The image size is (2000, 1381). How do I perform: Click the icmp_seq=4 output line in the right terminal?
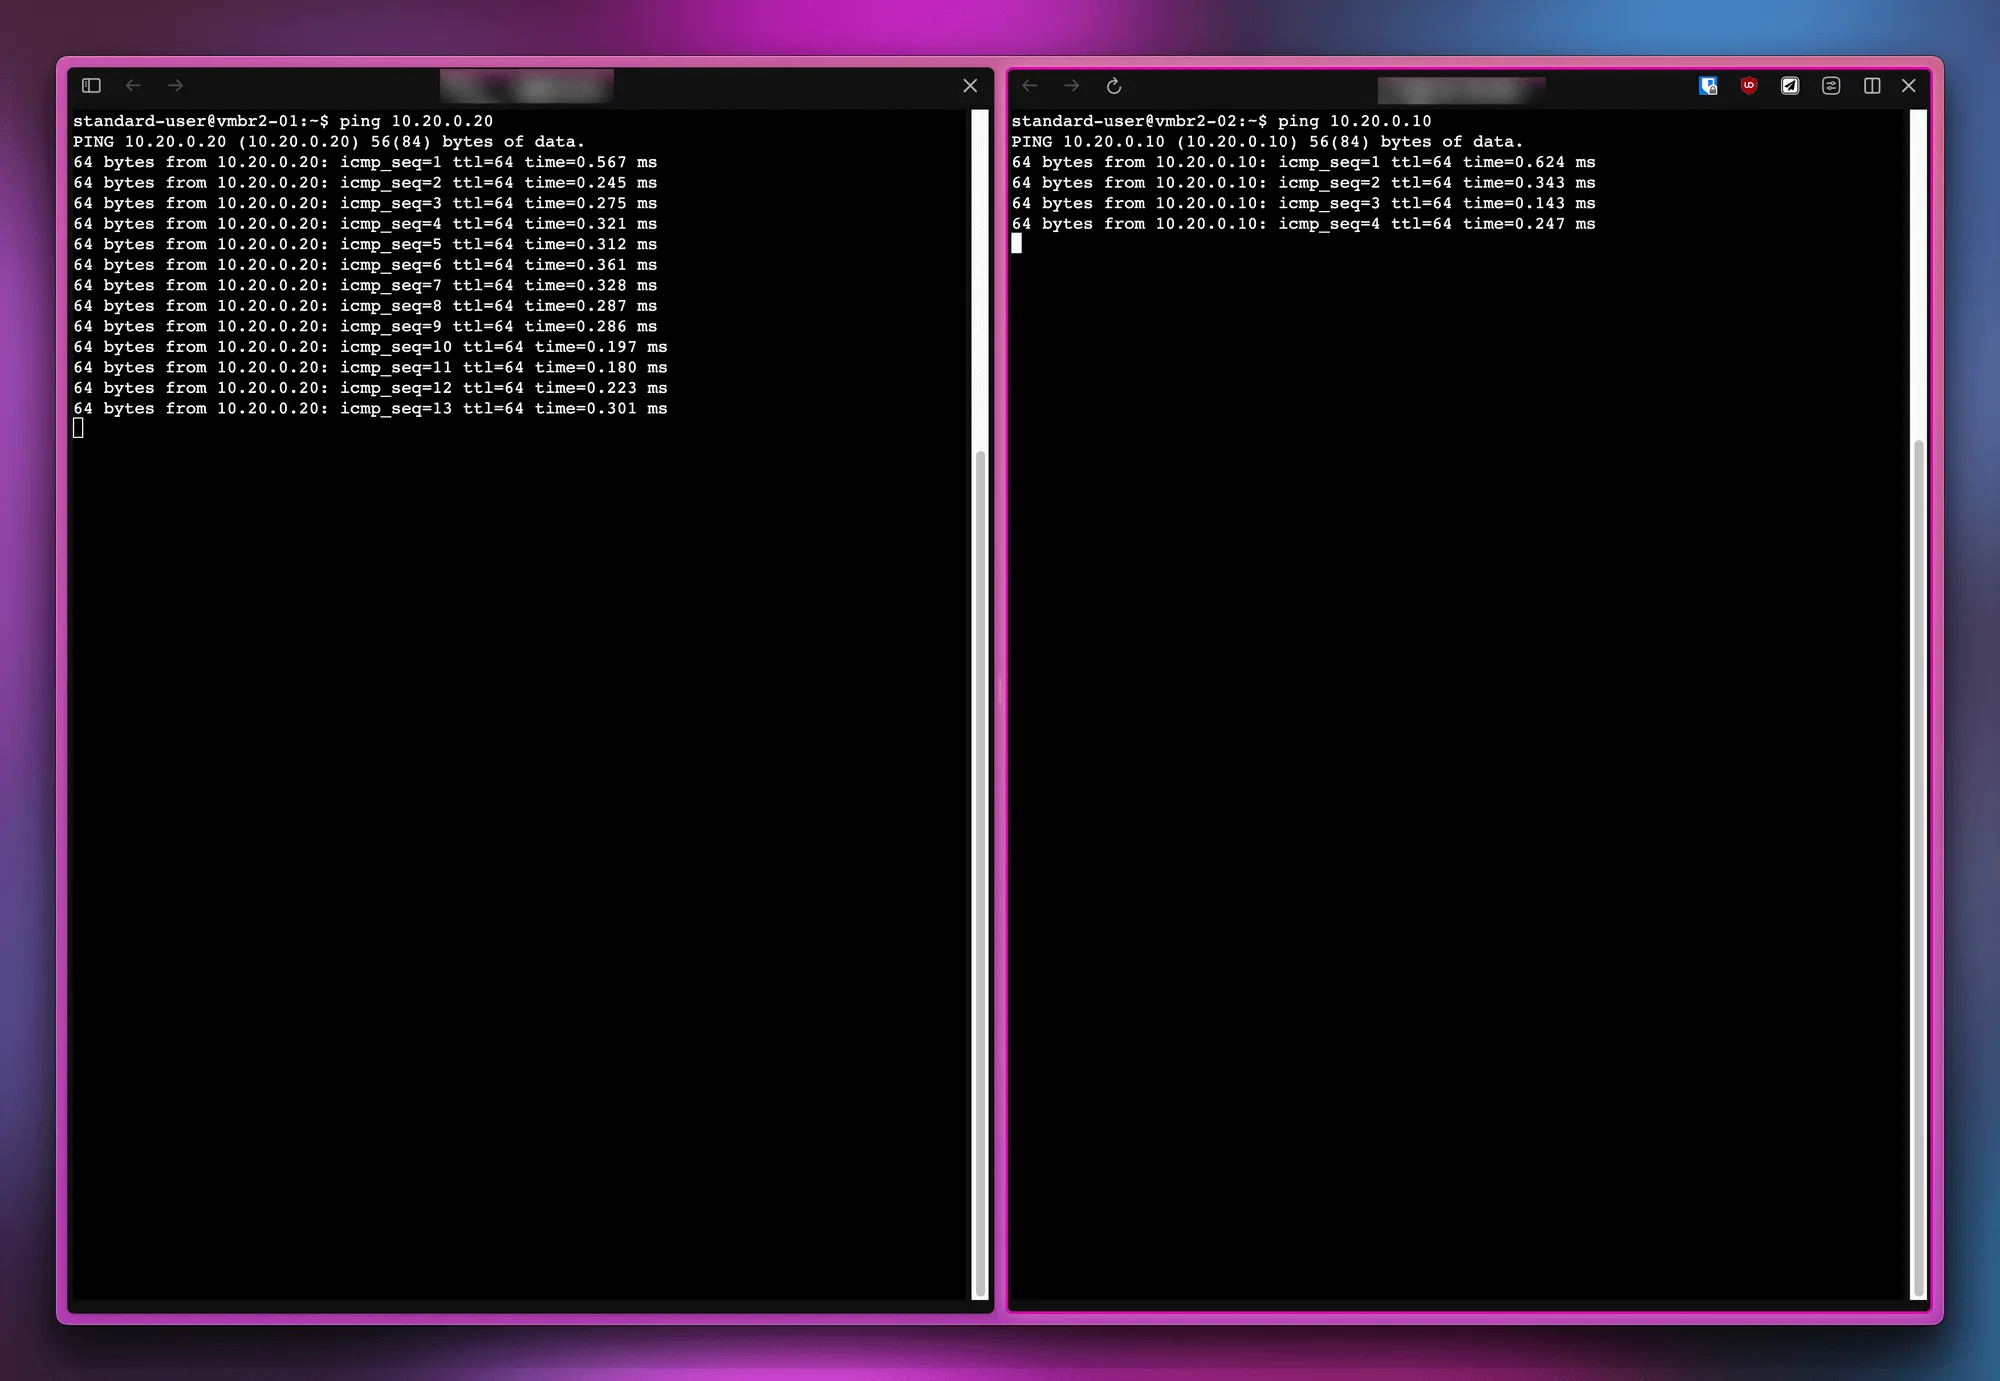[x=1300, y=224]
